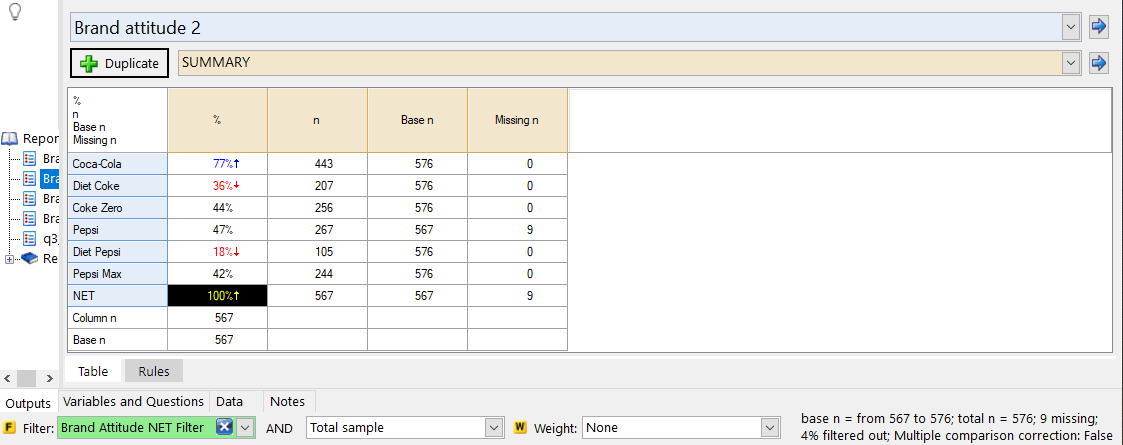Select the Diet Coke row label
Screen dimensions: 1123x445
(x=117, y=186)
